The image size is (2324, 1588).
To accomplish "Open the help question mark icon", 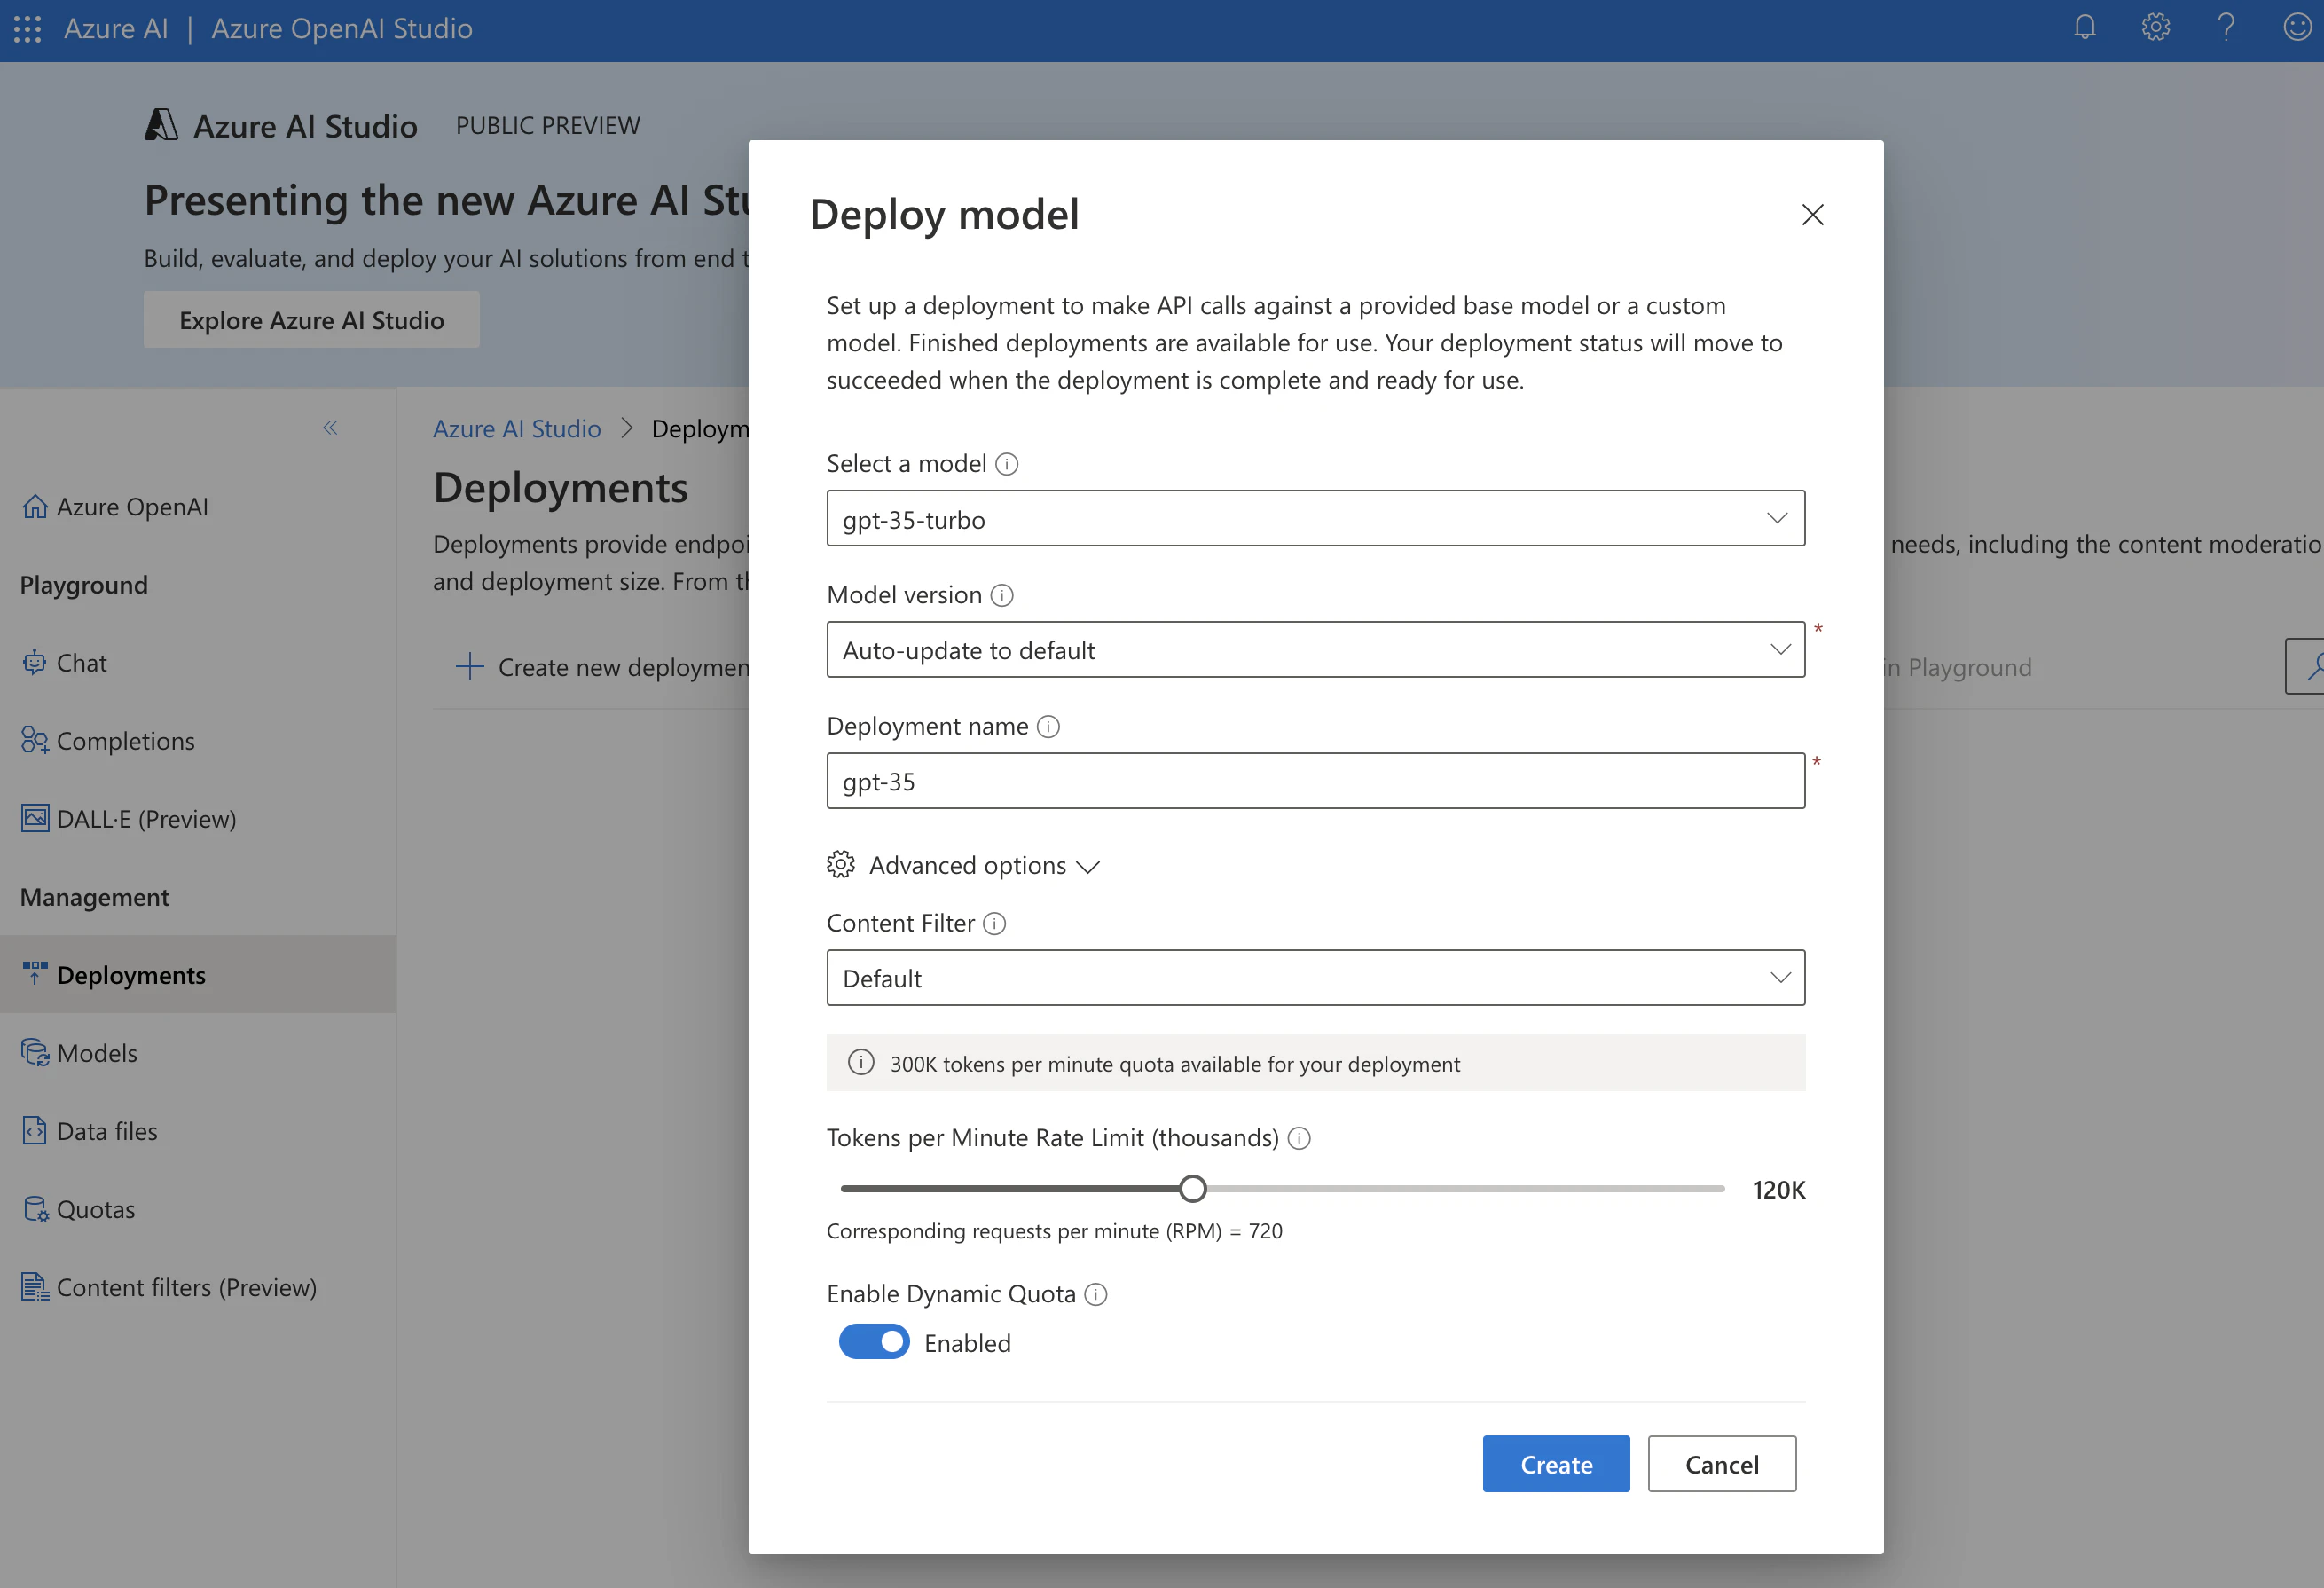I will (x=2226, y=27).
